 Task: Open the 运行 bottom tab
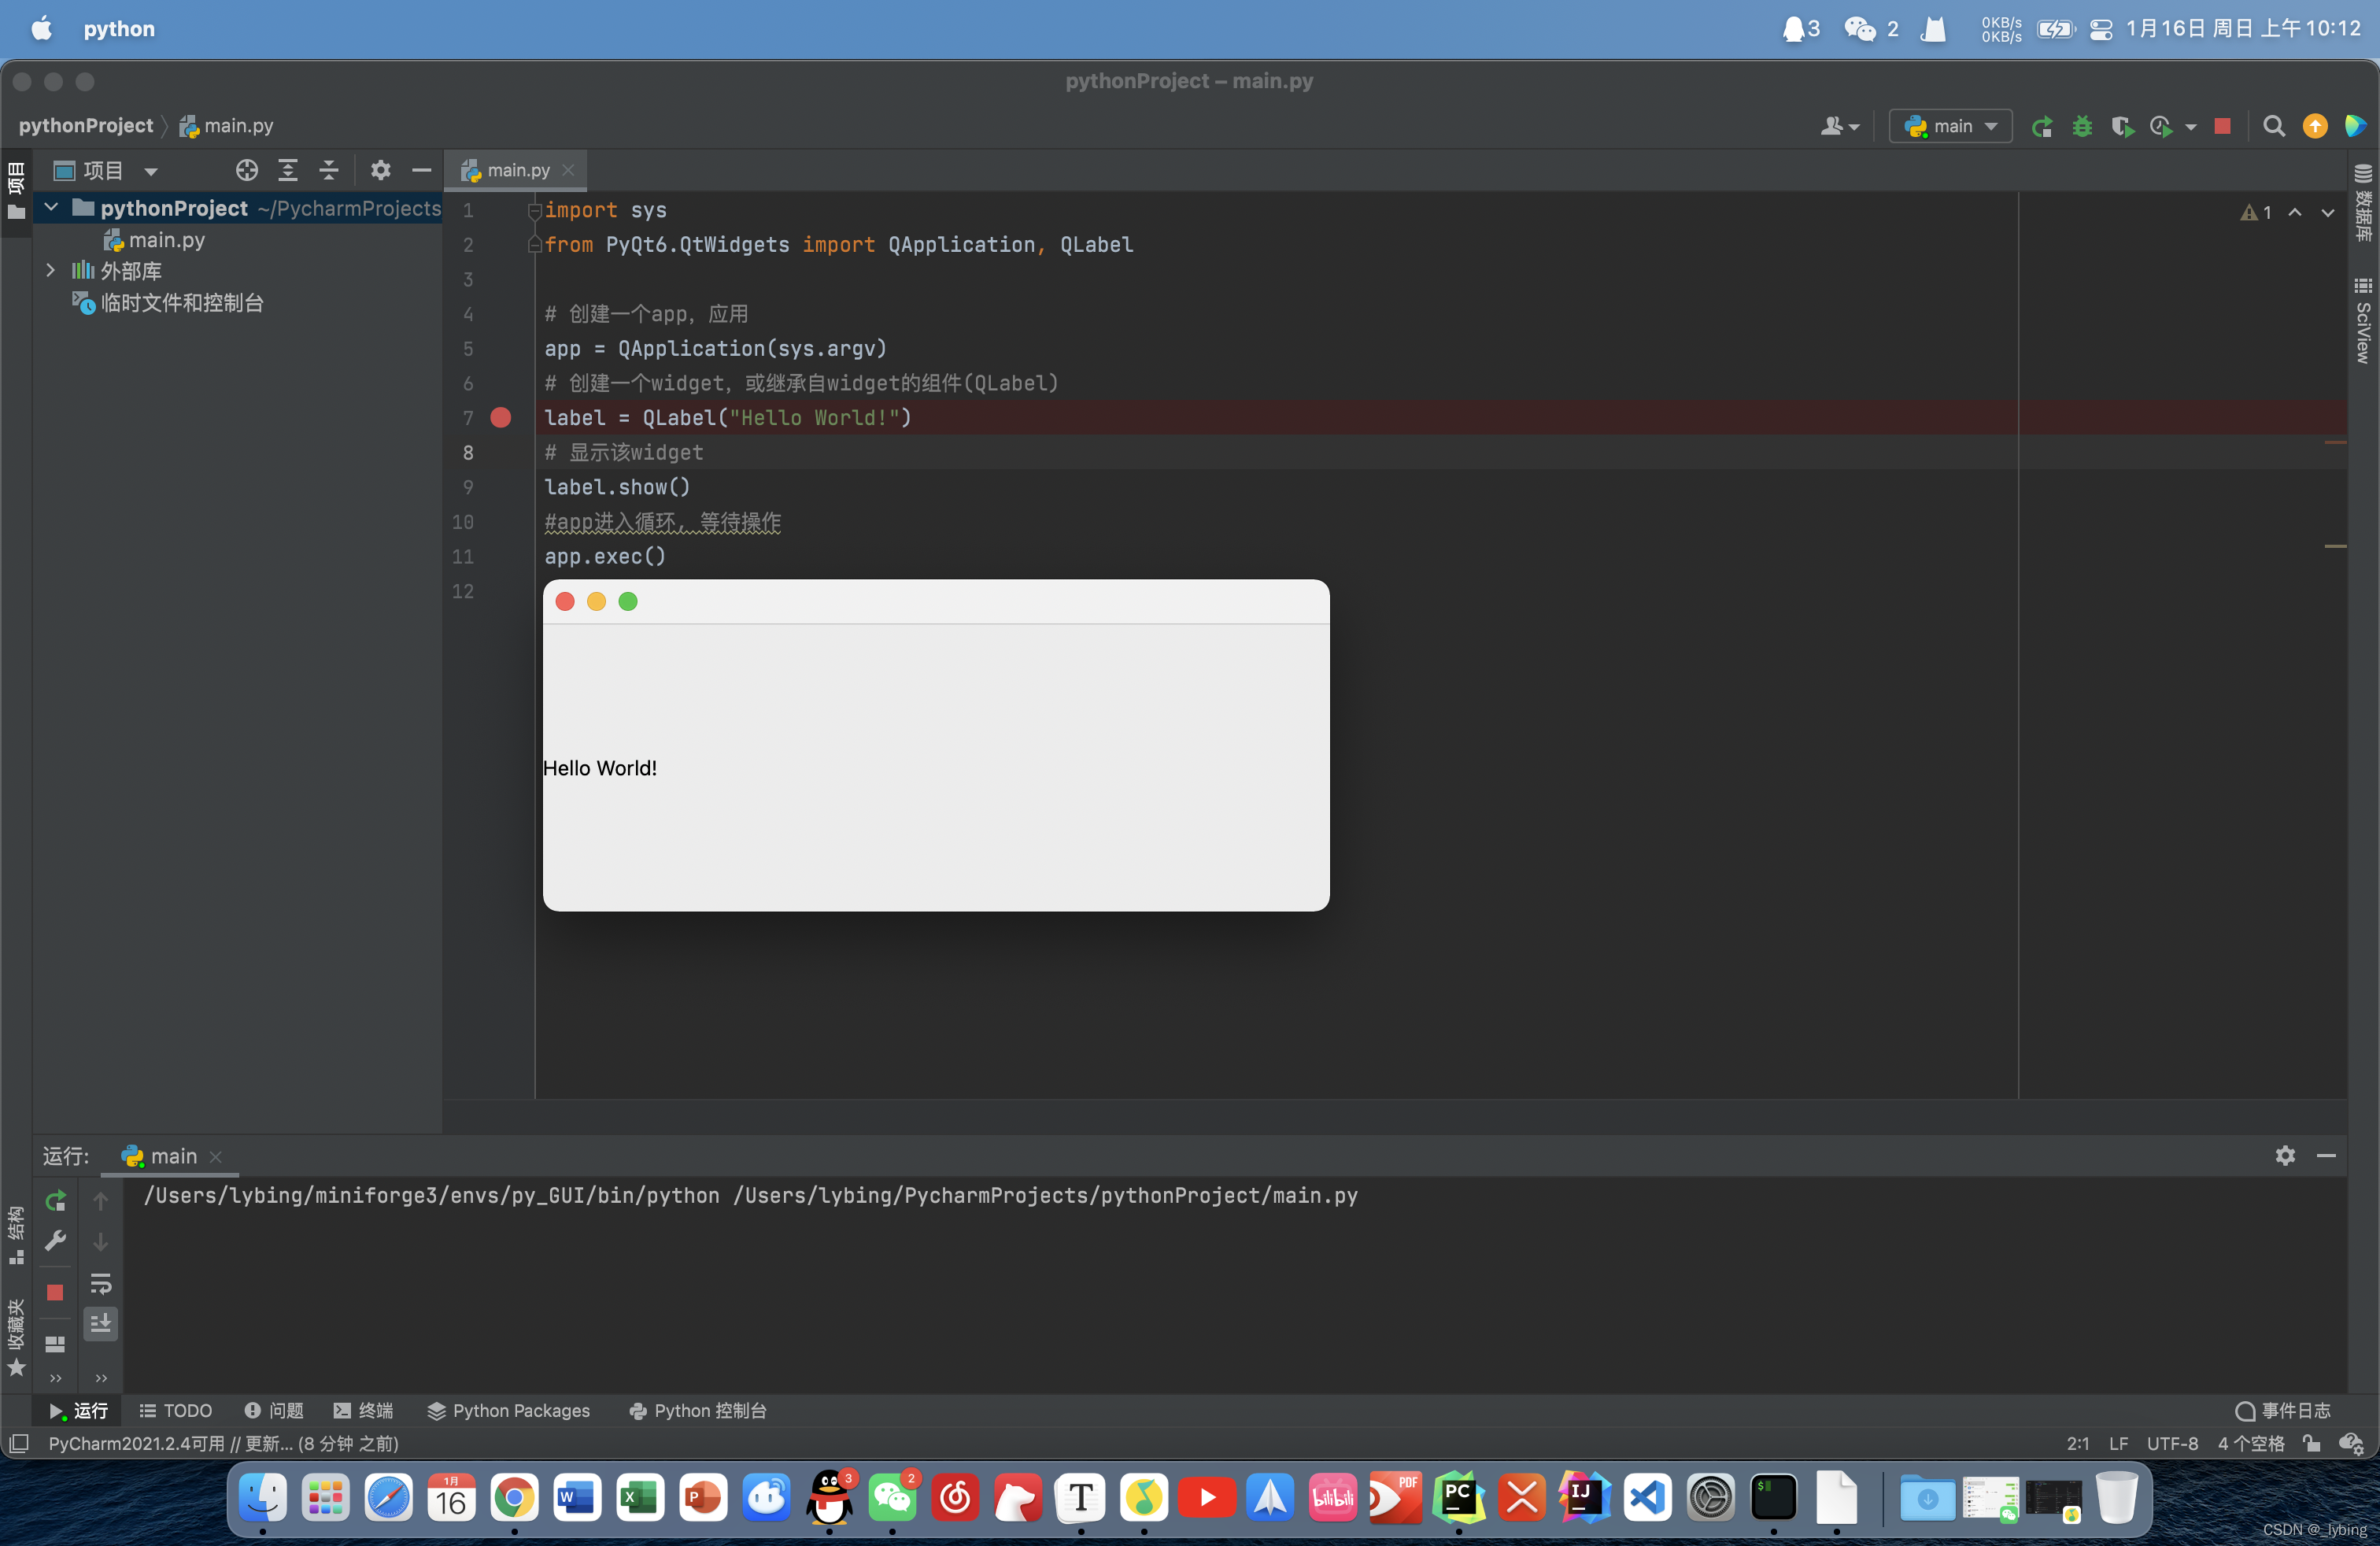(79, 1410)
